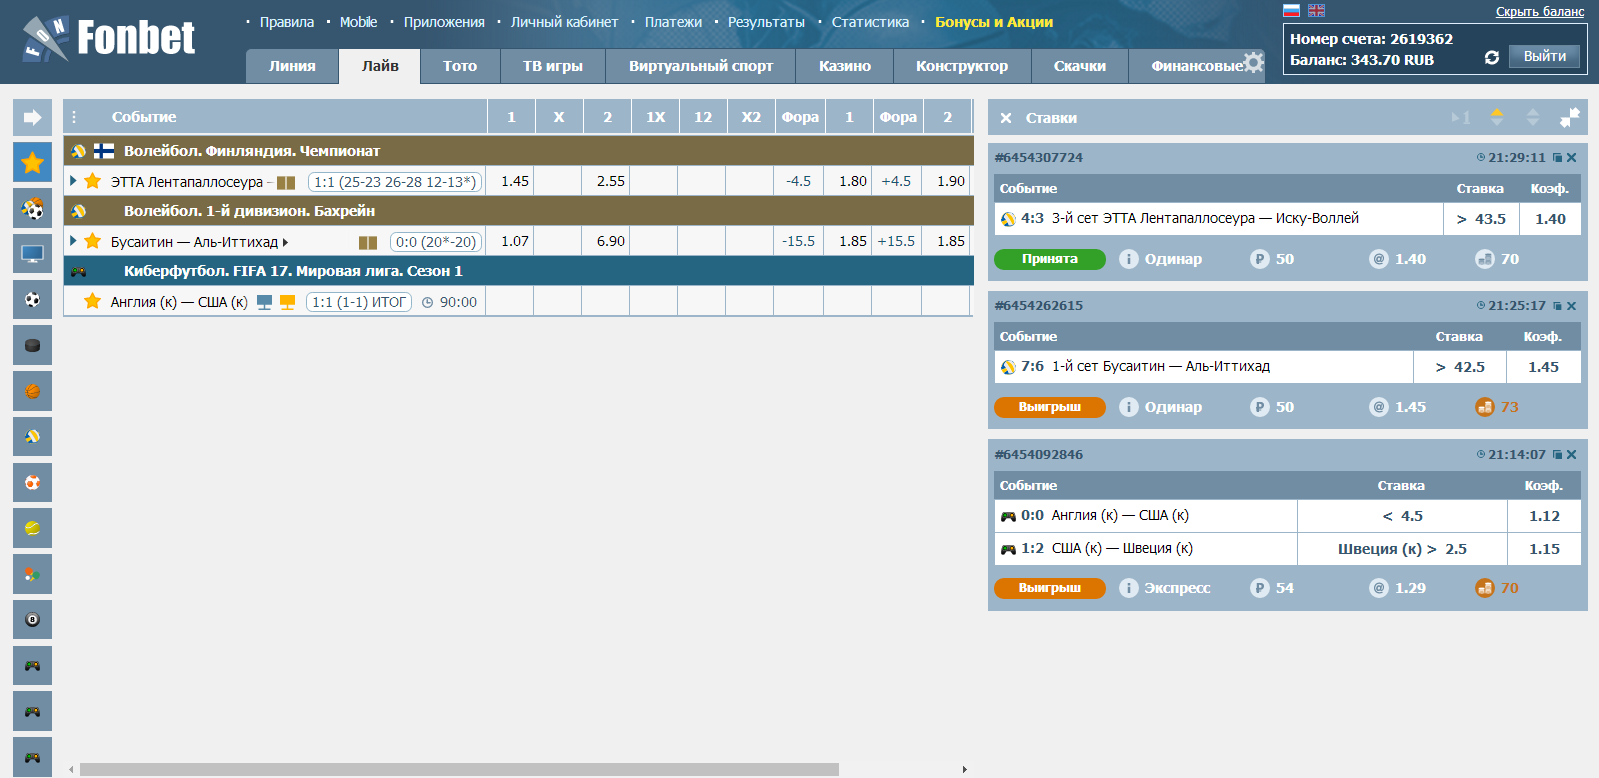Switch to the Линия tab

point(292,66)
